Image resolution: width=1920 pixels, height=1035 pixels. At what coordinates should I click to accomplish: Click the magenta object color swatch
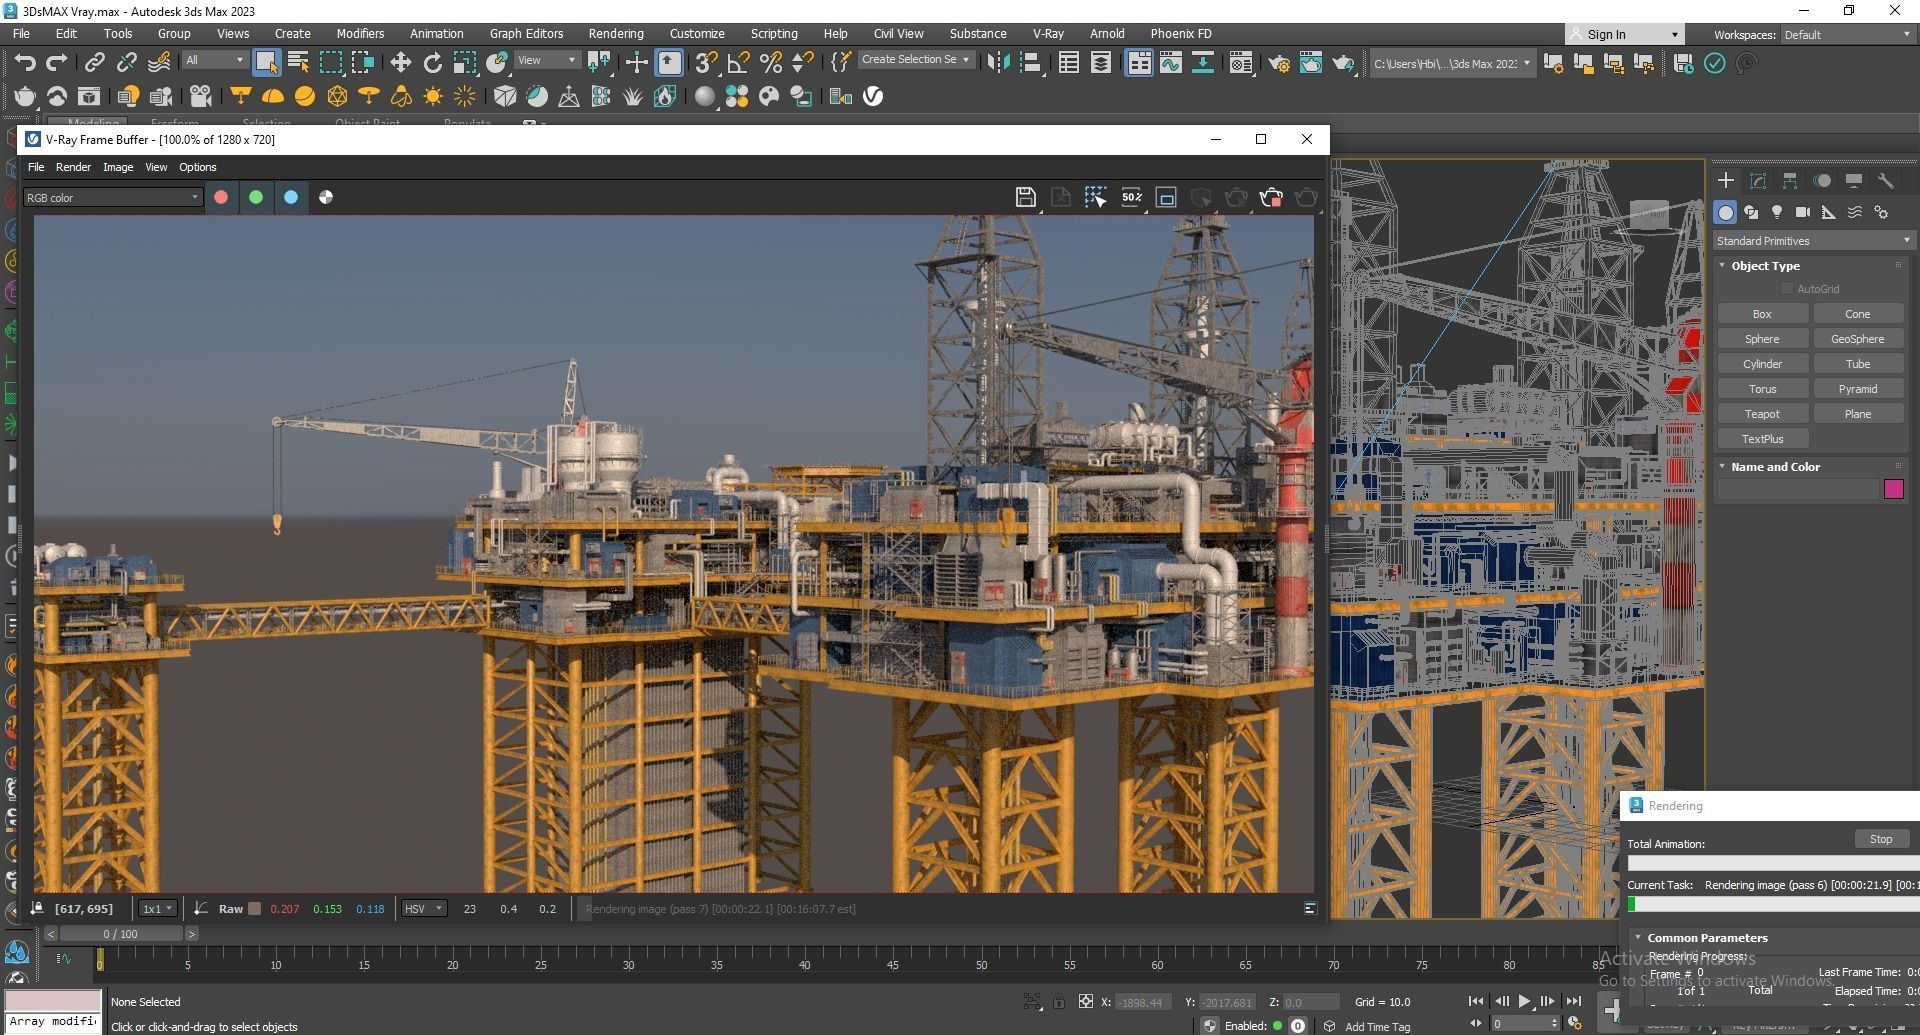tap(1893, 489)
